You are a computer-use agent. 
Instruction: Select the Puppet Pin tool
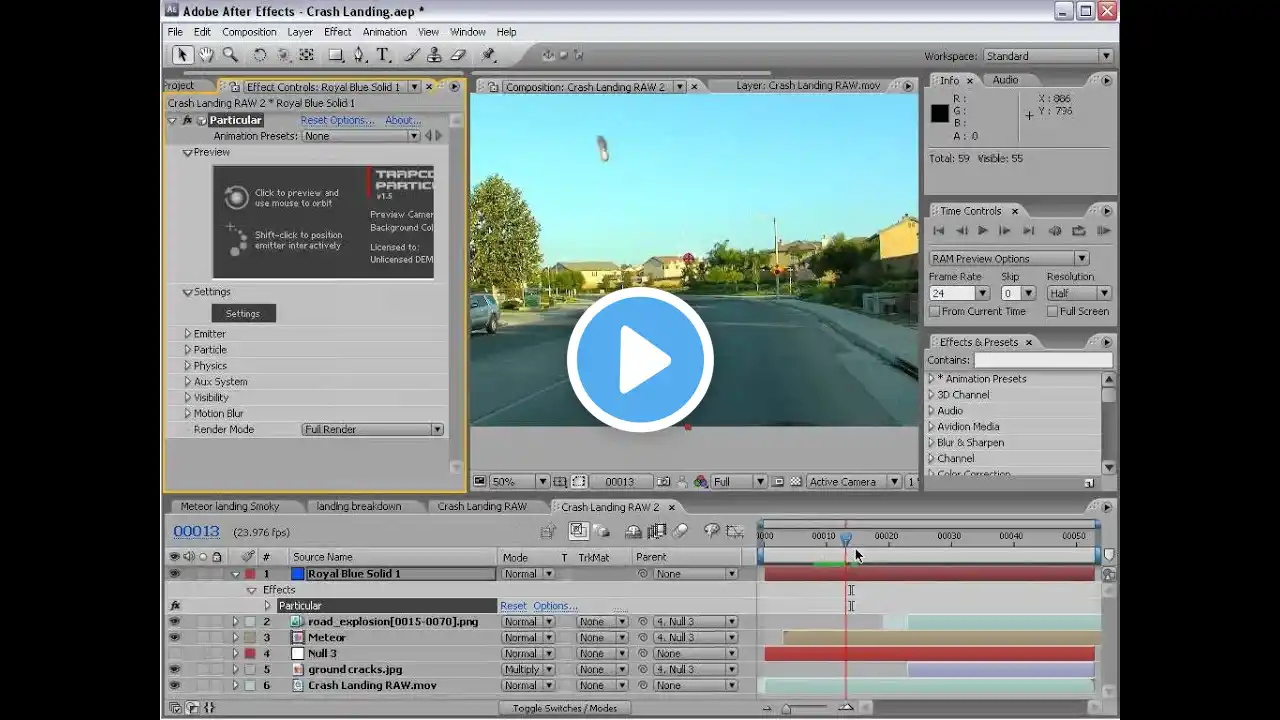click(489, 56)
